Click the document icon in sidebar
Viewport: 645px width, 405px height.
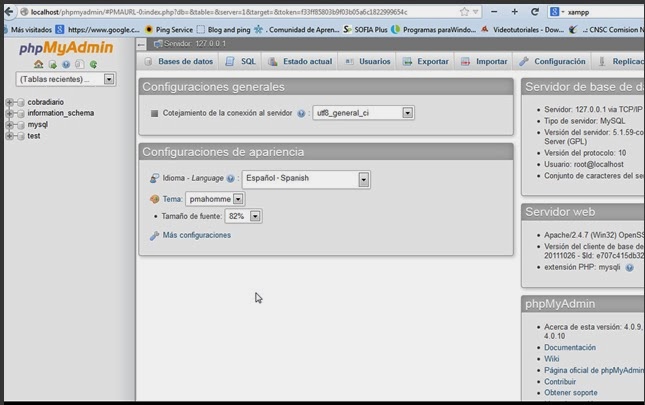point(80,64)
